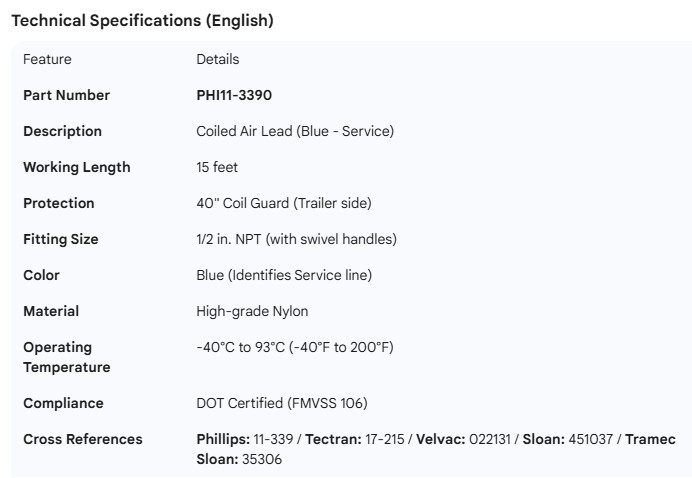This screenshot has width=692, height=478.
Task: Click the 1/2 in. NPT fitting value
Action: click(x=296, y=239)
